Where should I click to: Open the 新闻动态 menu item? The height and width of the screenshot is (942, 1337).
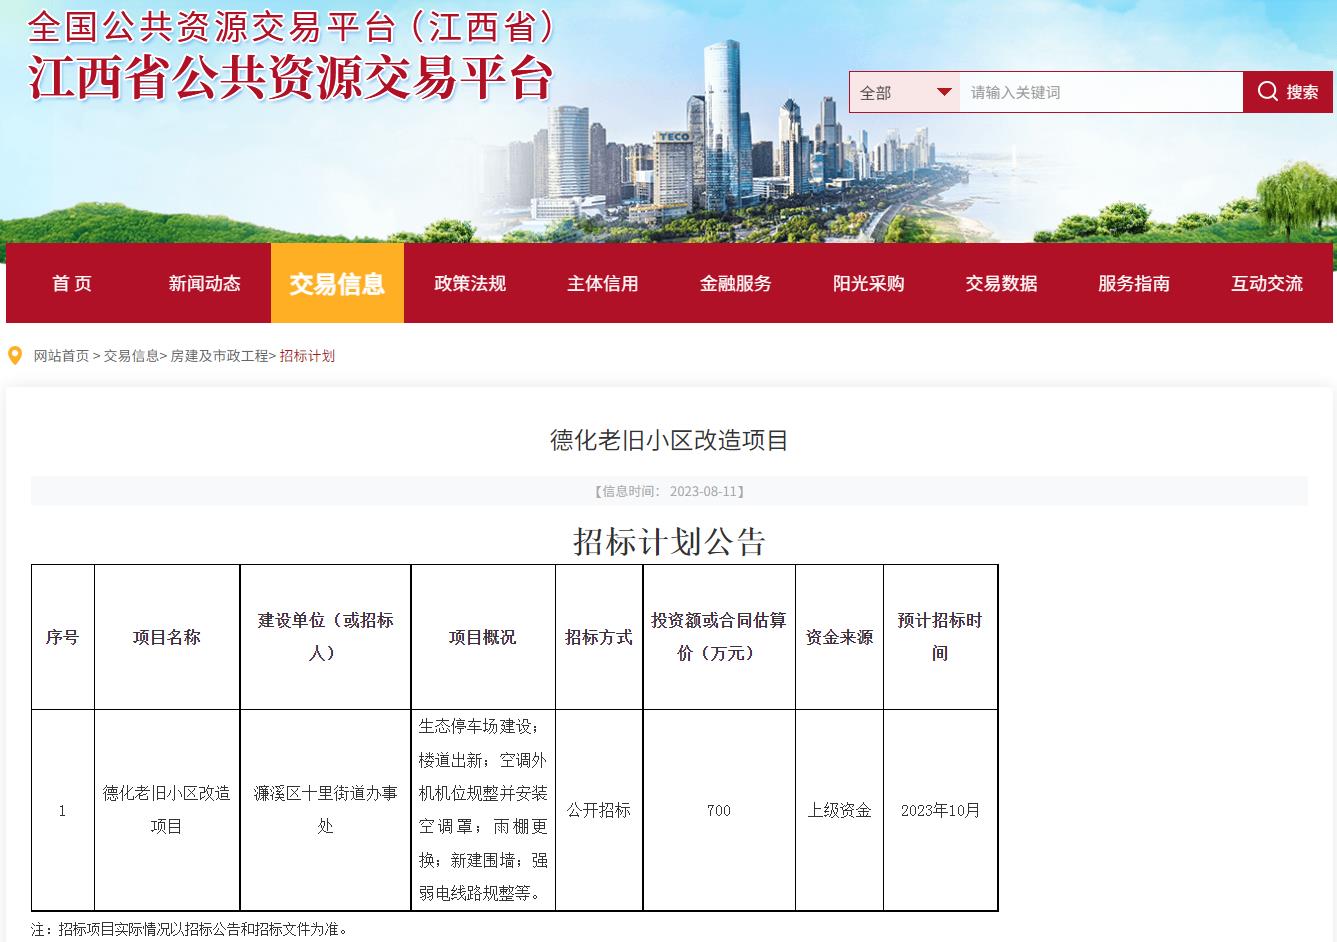[204, 284]
